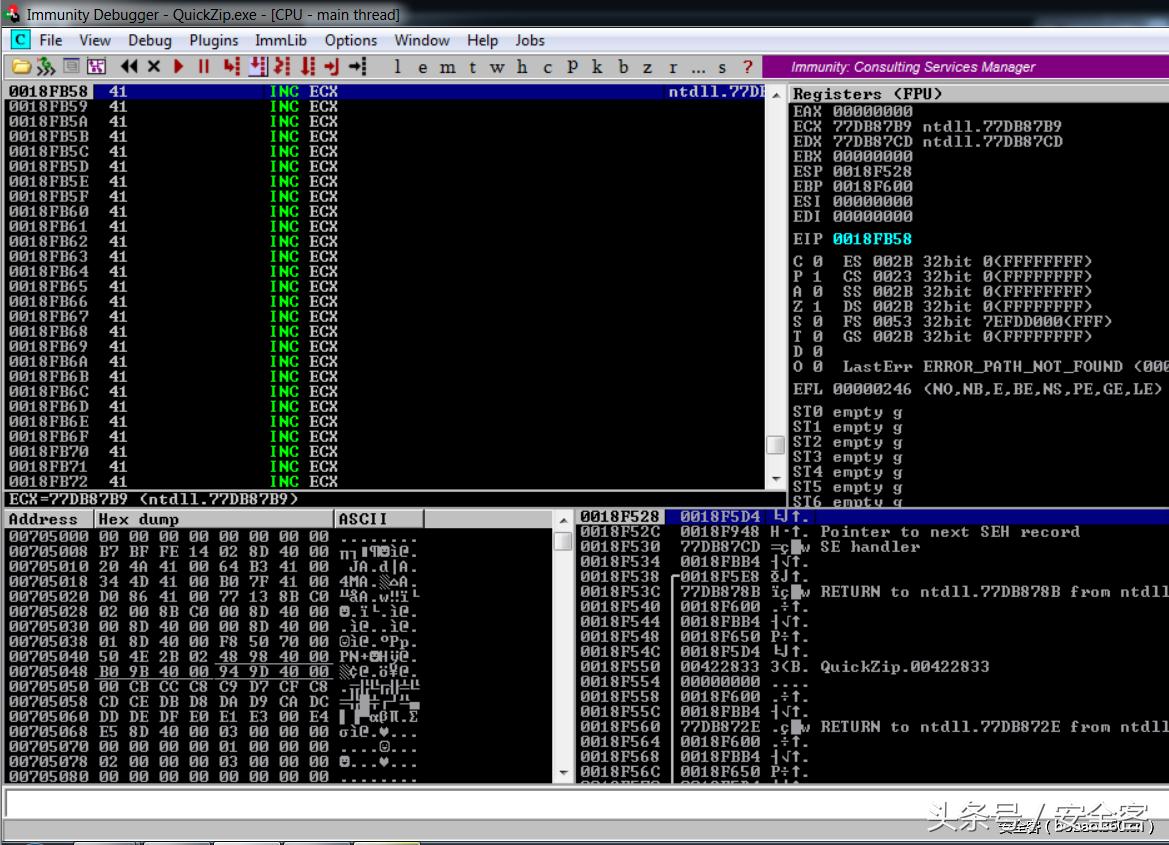Open the Debug menu

click(149, 40)
